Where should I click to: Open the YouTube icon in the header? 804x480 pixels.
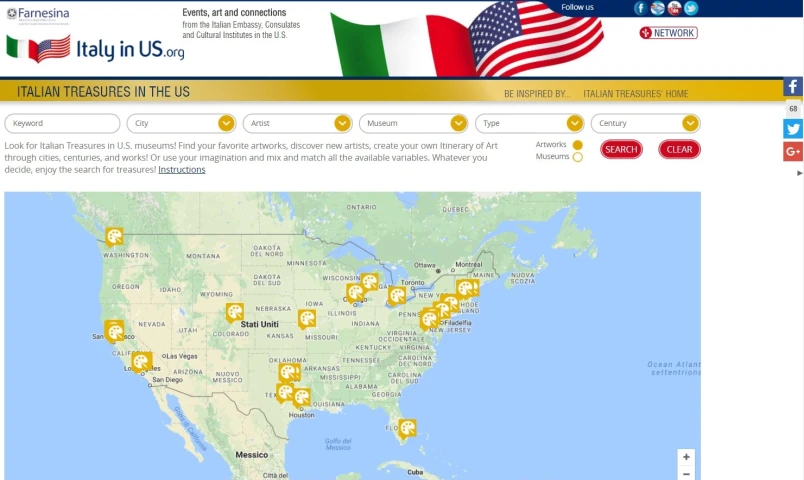[674, 8]
